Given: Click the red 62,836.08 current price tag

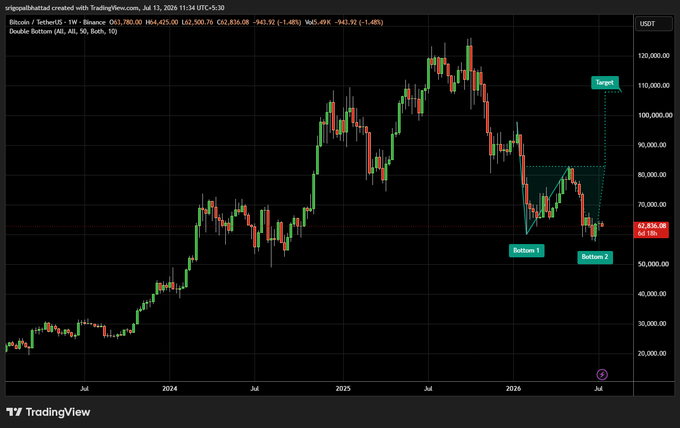Looking at the screenshot, I should click(651, 225).
